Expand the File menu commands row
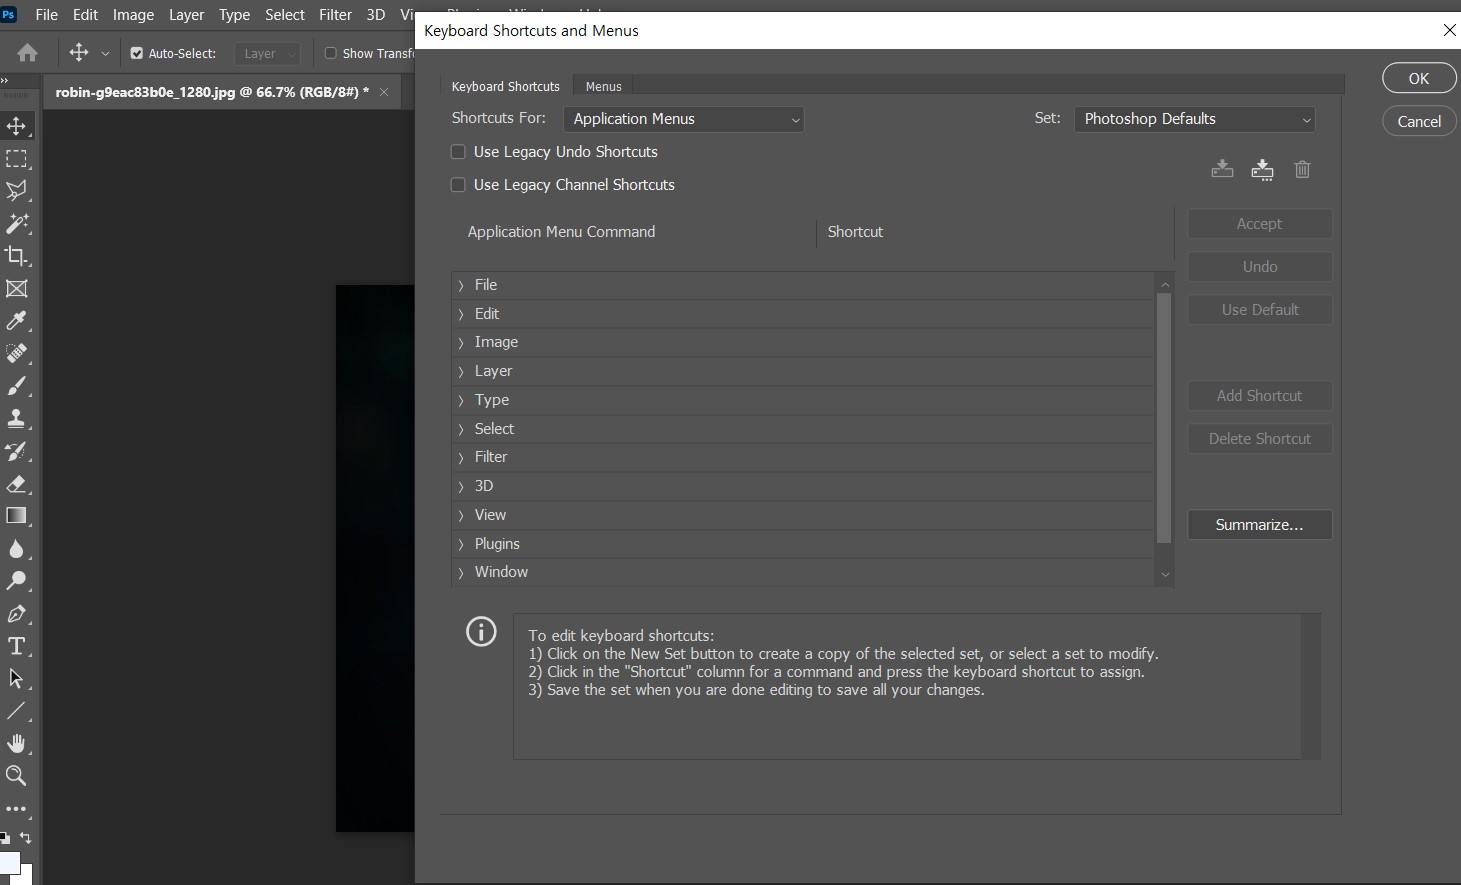 802,285
